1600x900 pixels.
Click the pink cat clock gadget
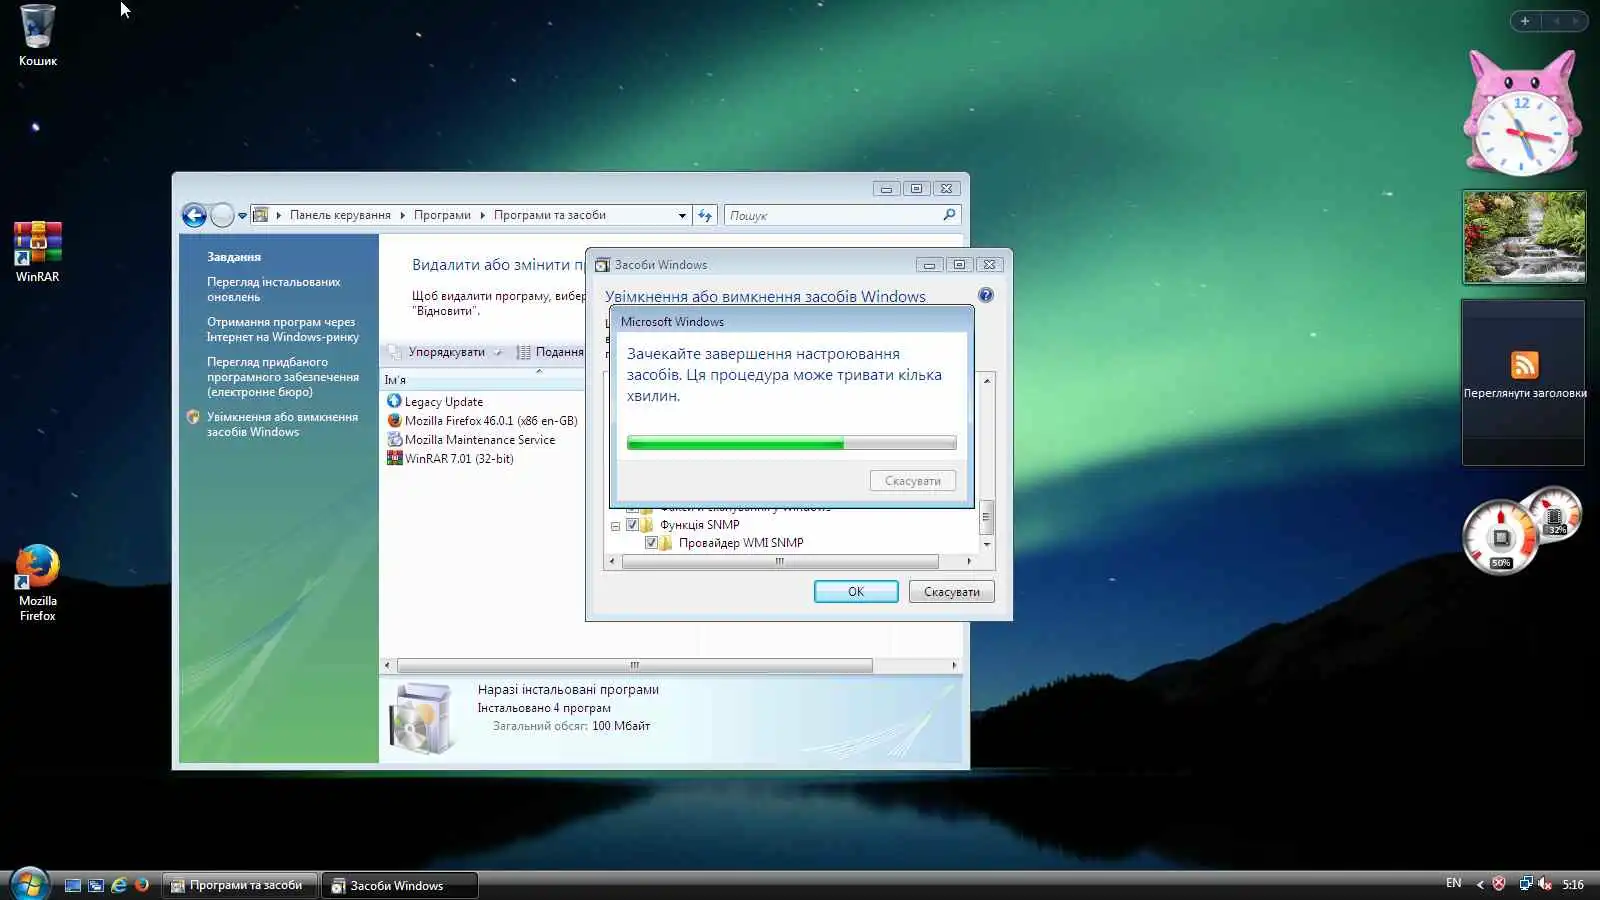[1522, 112]
